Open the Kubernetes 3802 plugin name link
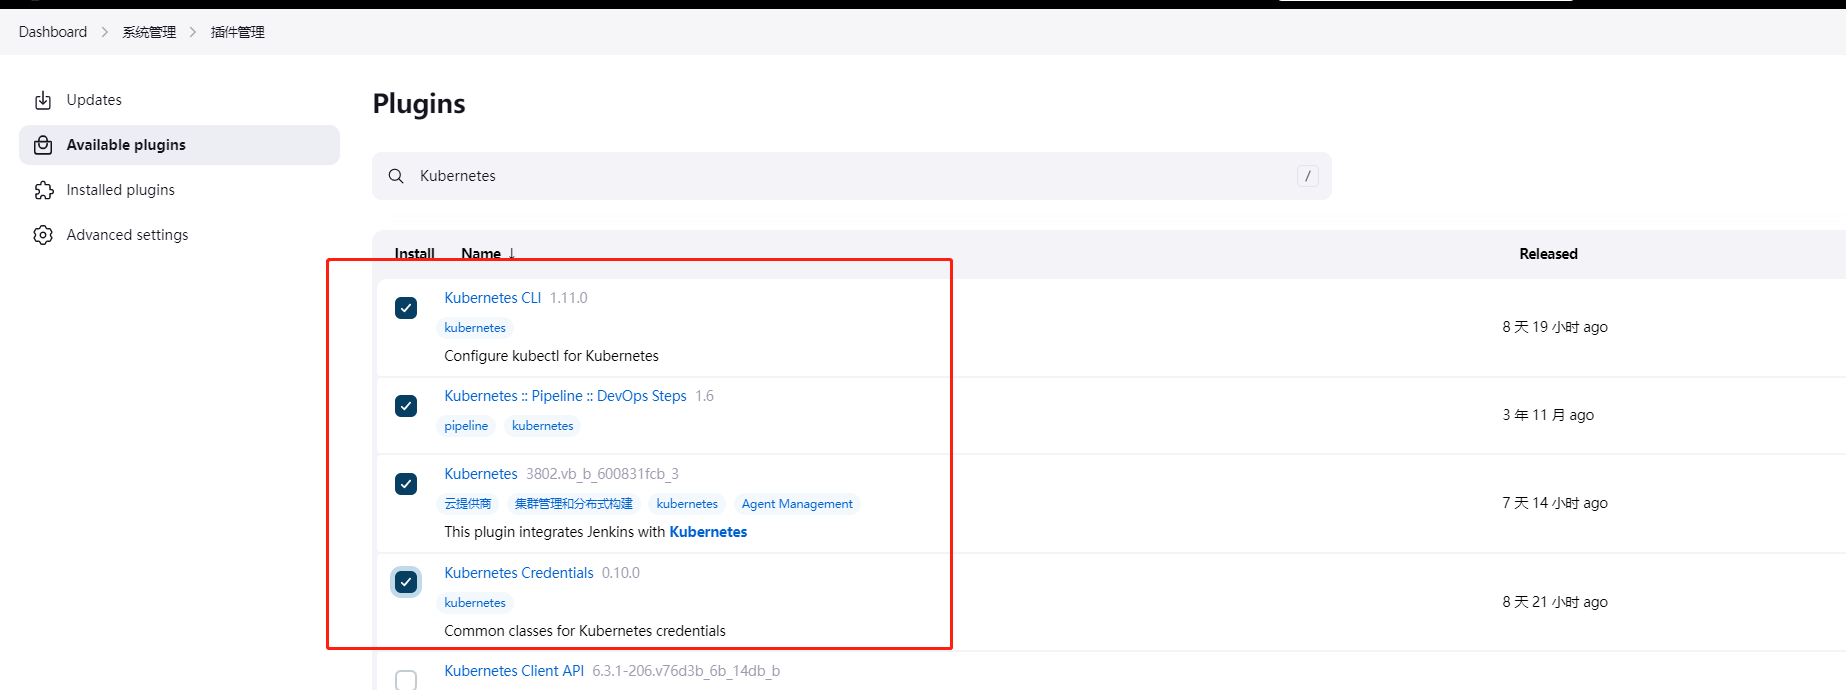This screenshot has width=1846, height=690. tap(481, 474)
